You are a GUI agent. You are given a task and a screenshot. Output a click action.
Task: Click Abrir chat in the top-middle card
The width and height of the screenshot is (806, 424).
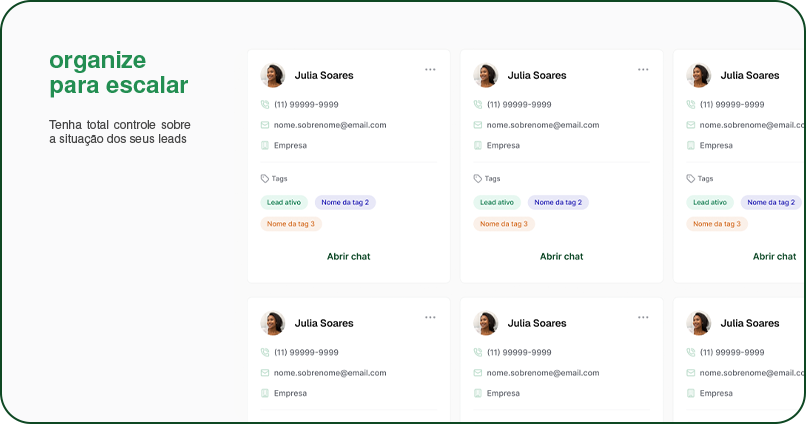pyautogui.click(x=561, y=257)
